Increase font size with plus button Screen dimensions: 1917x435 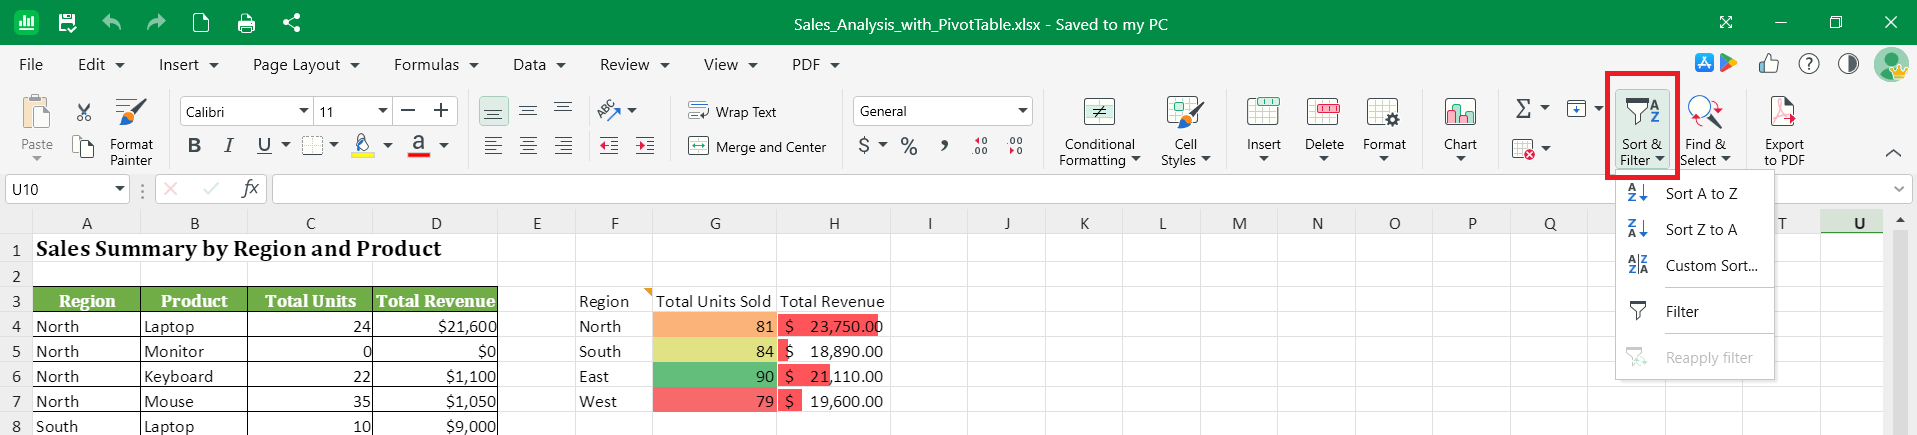(x=441, y=110)
